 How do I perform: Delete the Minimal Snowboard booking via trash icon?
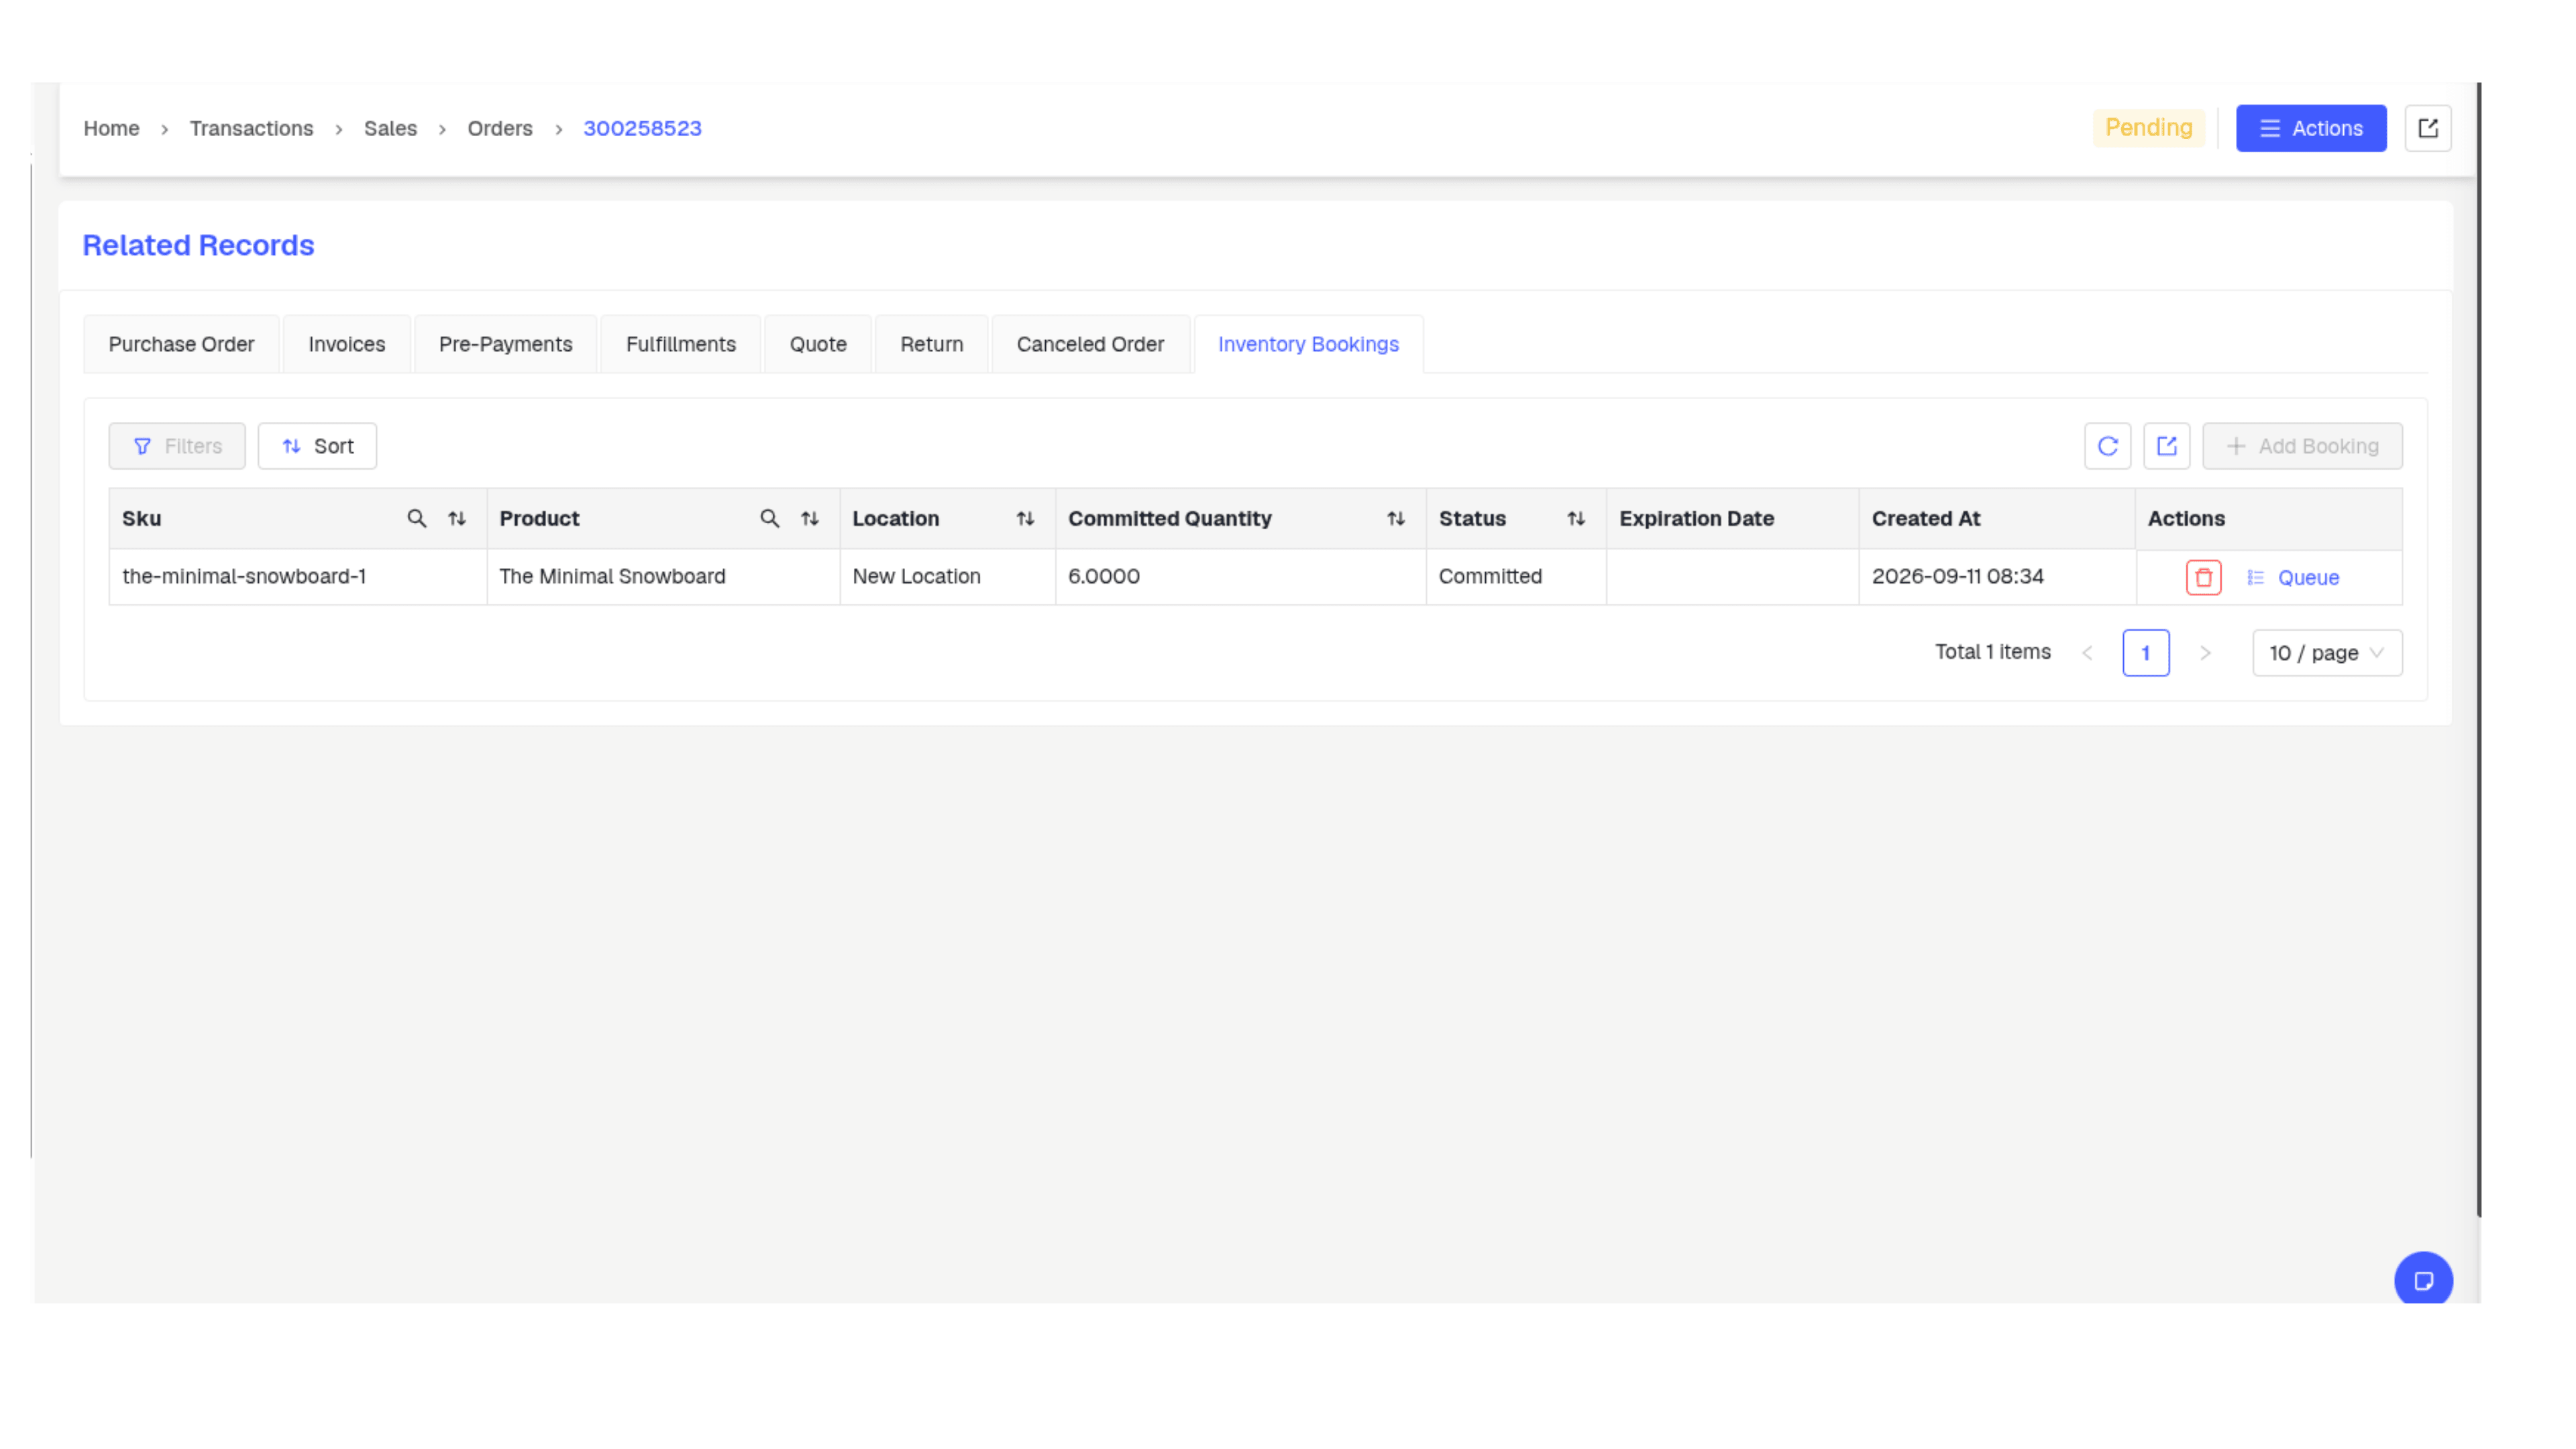coord(2203,577)
